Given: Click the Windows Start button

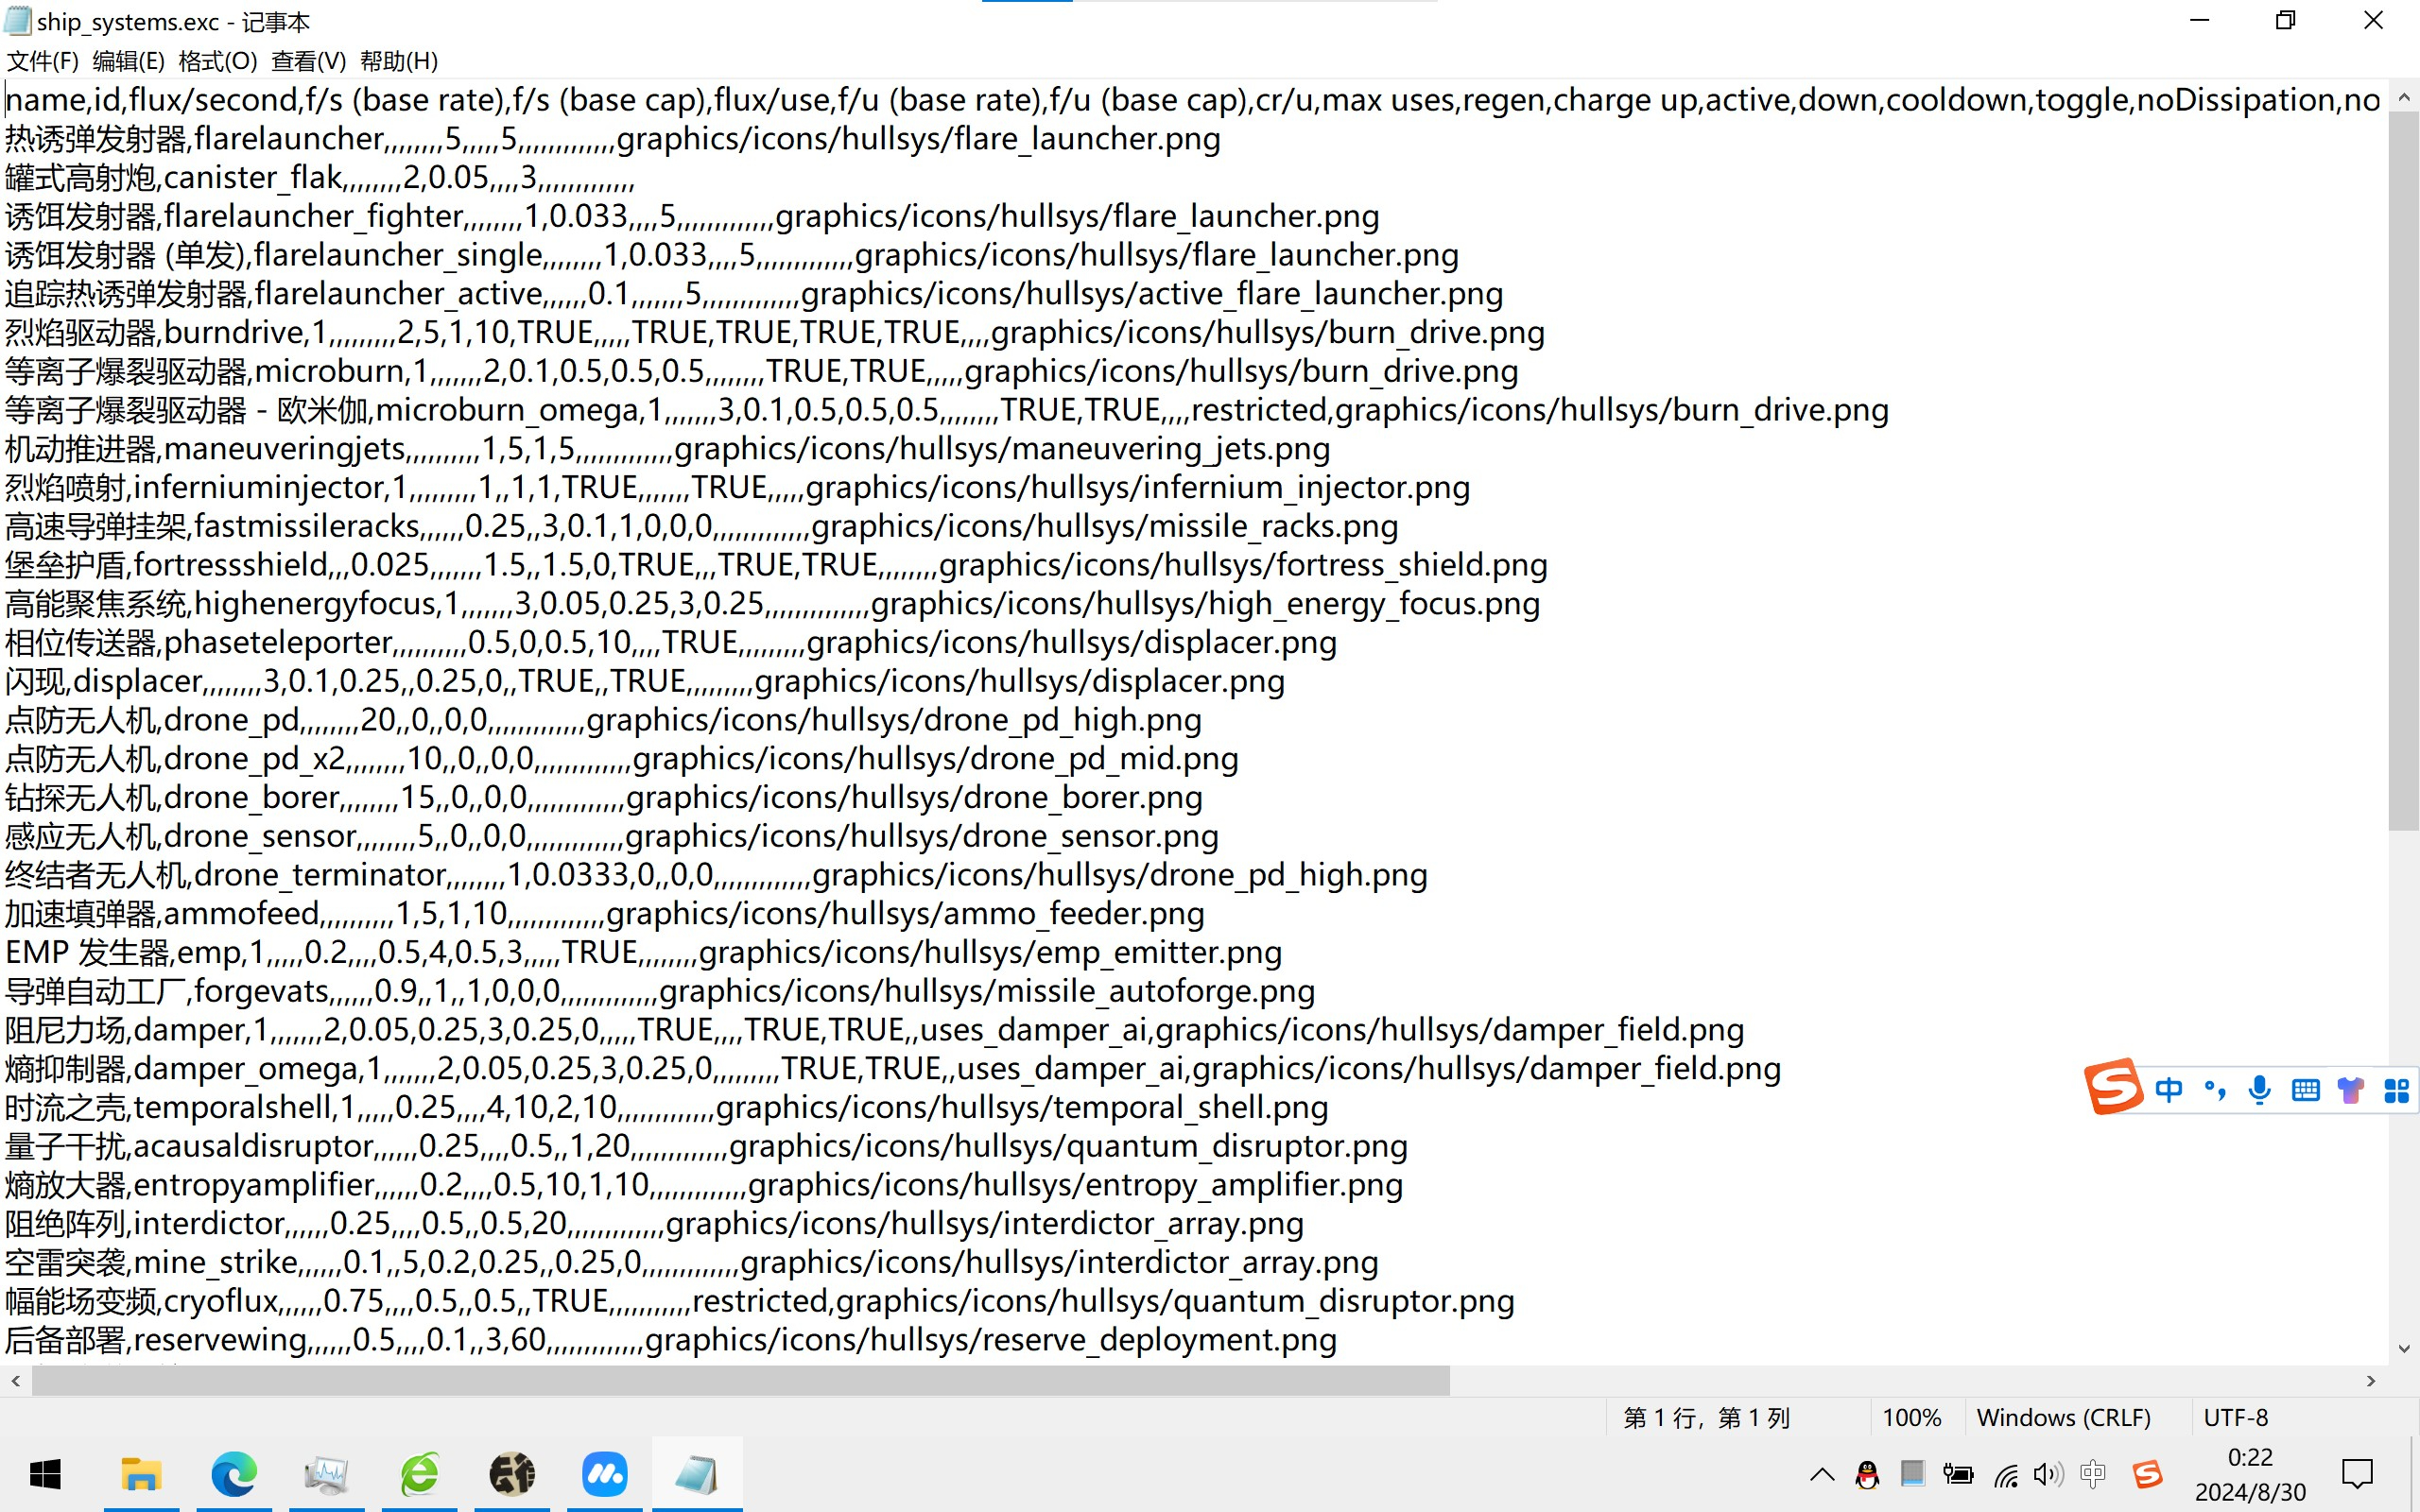Looking at the screenshot, I should click(45, 1474).
